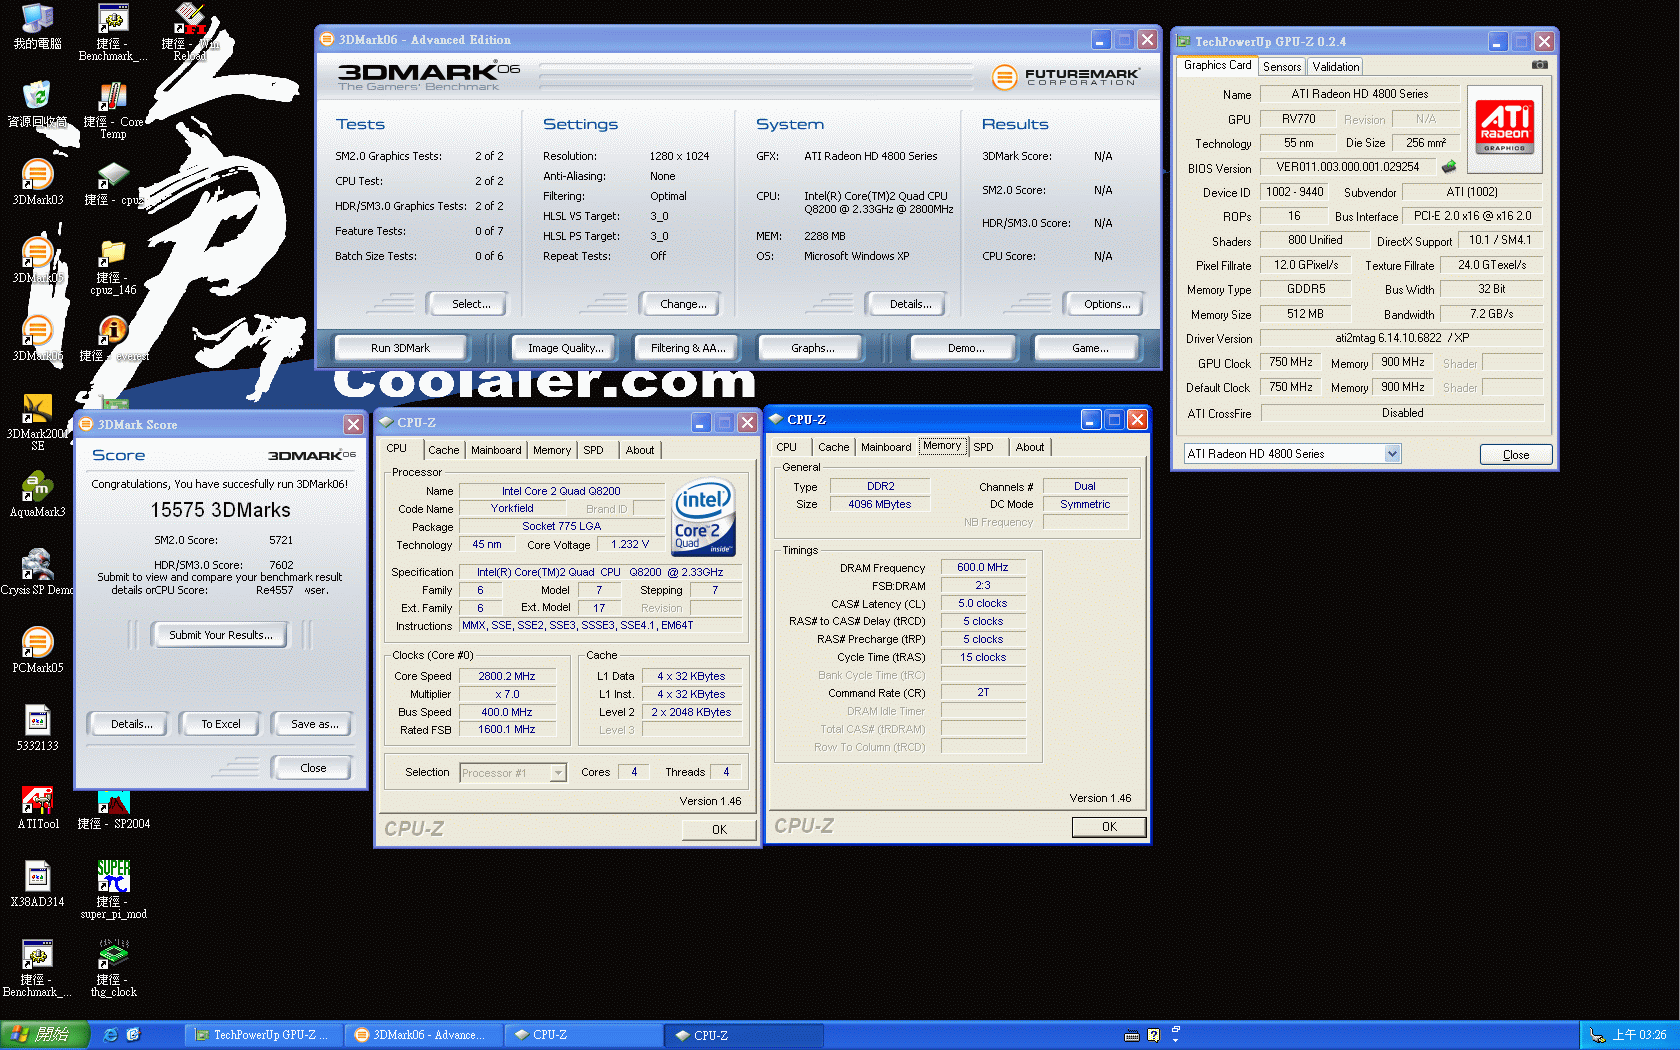The height and width of the screenshot is (1050, 1680).
Task: Switch to TechPowerUp GPU-Z in the taskbar
Action: (x=262, y=1035)
